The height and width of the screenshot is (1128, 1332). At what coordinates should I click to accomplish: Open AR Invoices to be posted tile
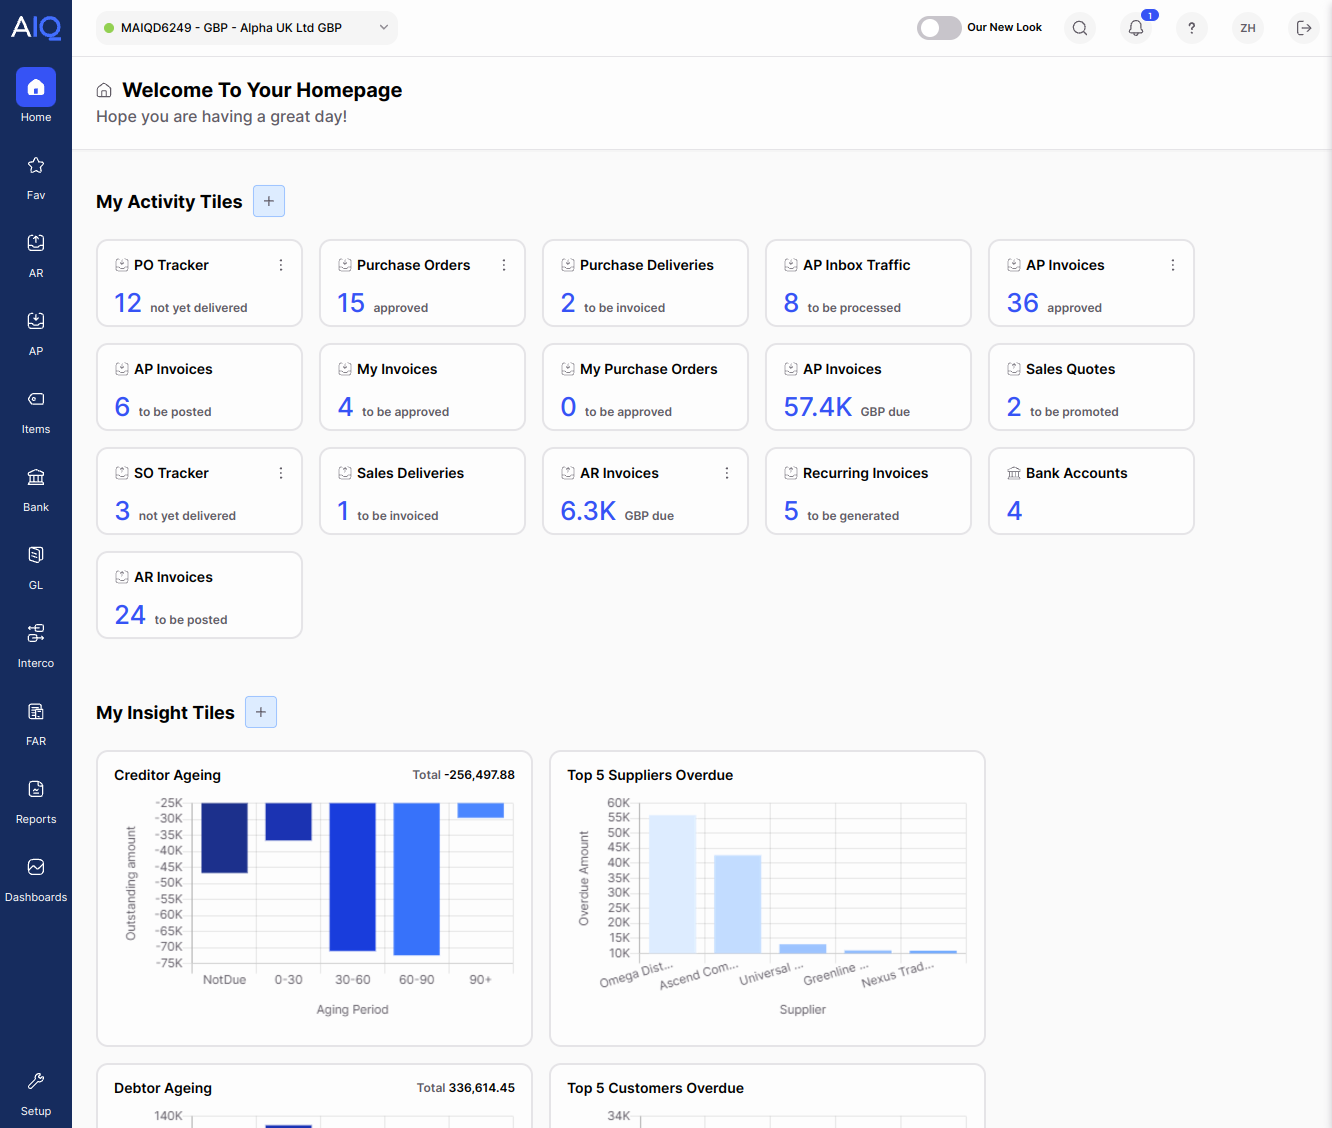coord(199,595)
